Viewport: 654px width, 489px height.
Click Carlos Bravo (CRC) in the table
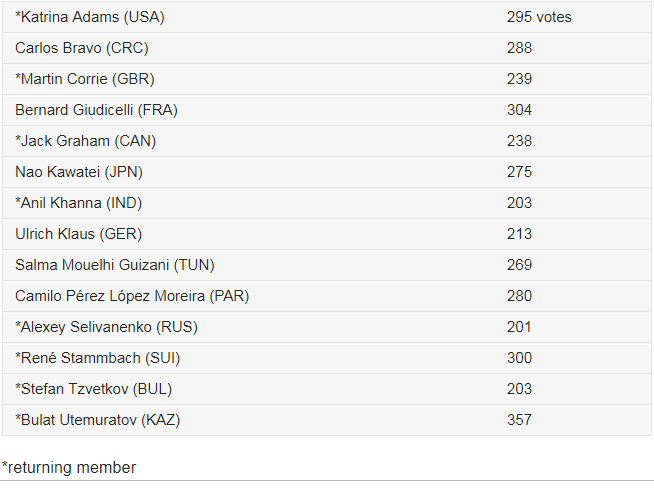click(x=82, y=48)
